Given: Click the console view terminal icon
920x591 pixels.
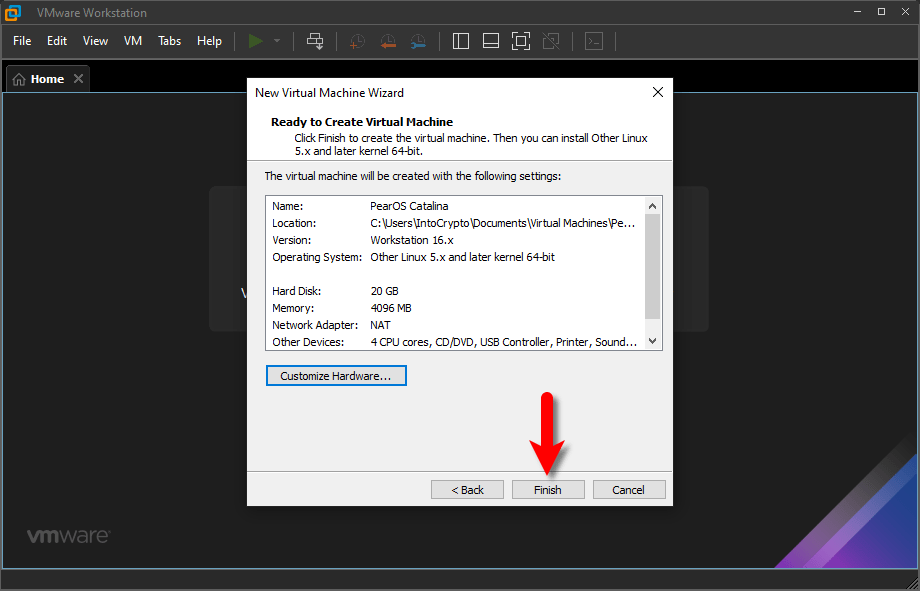Looking at the screenshot, I should (x=594, y=41).
